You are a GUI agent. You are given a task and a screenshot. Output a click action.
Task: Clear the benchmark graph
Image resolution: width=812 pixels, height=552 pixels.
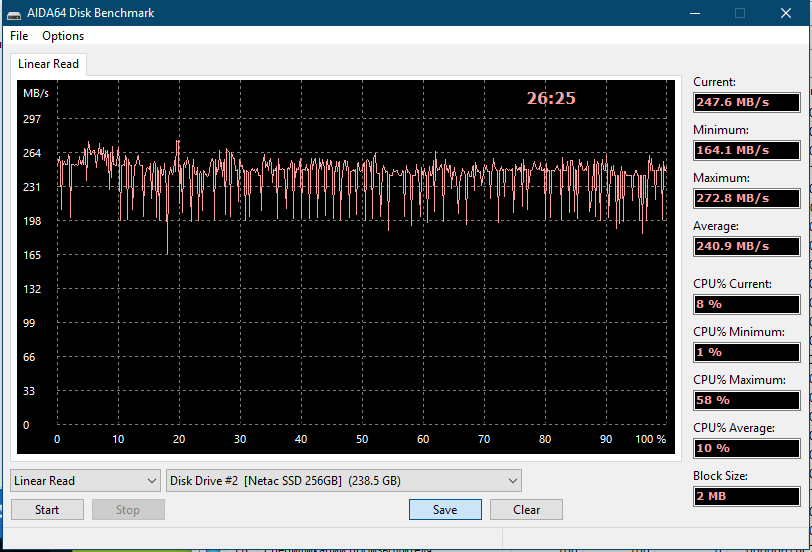(526, 510)
